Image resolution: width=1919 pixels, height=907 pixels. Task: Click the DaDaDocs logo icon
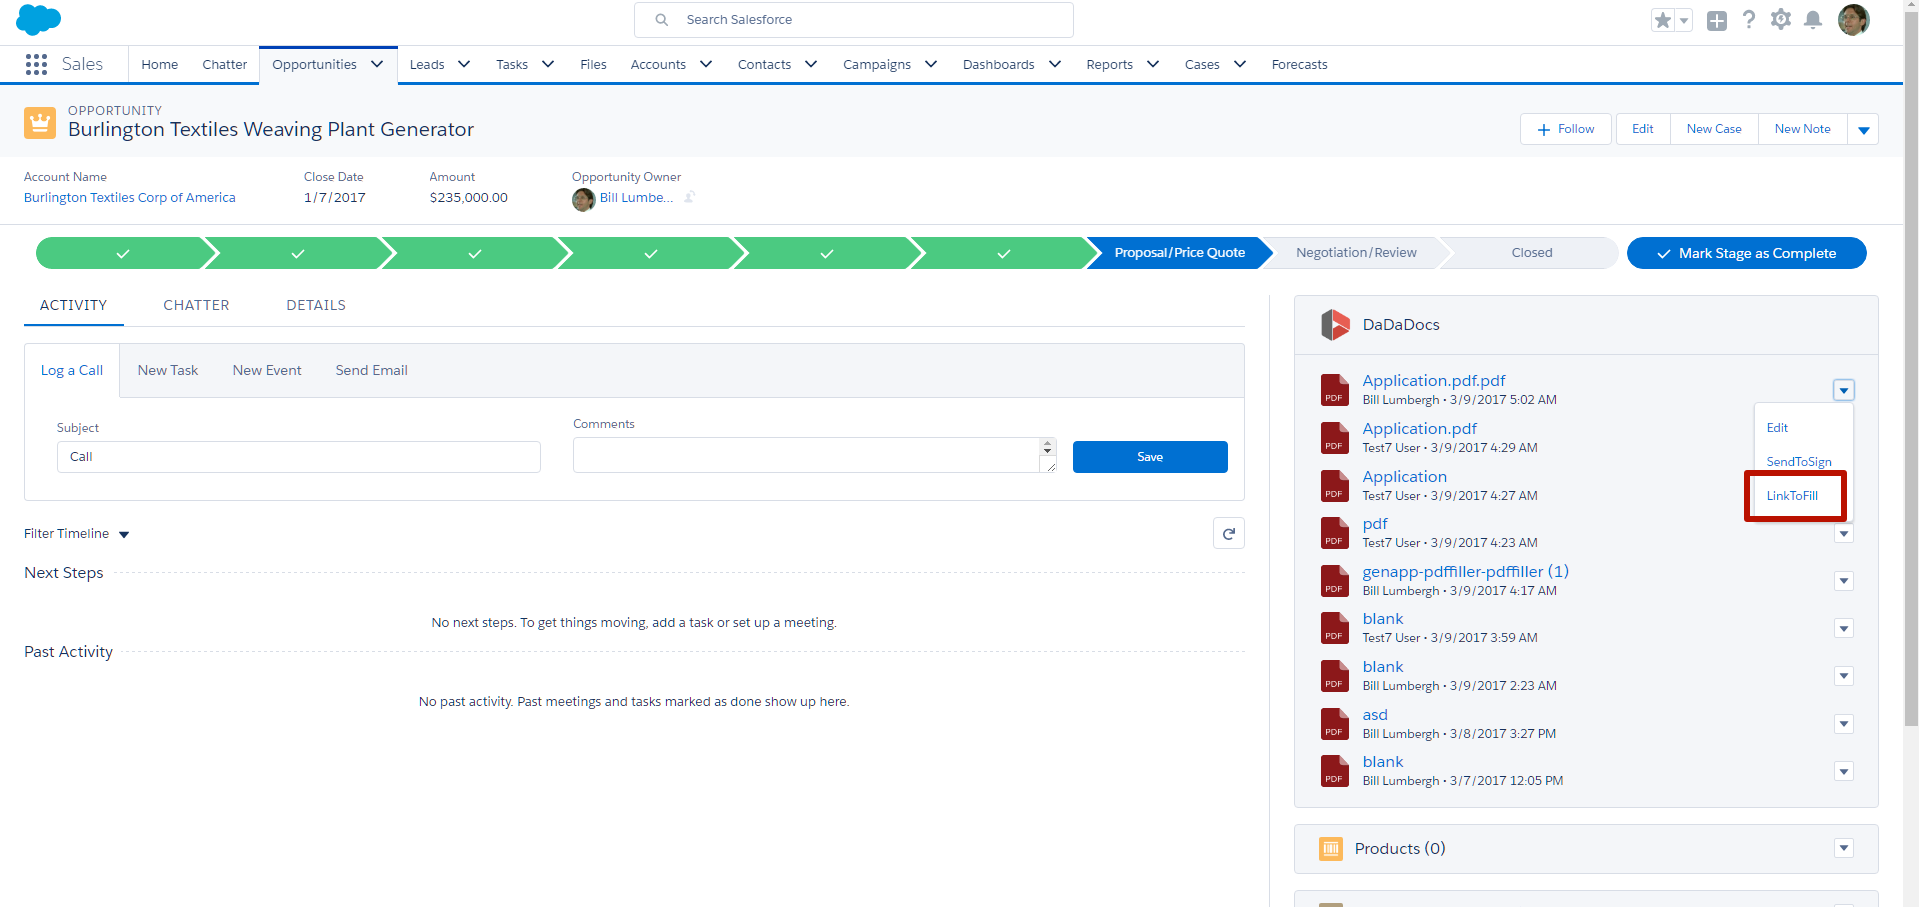point(1335,324)
